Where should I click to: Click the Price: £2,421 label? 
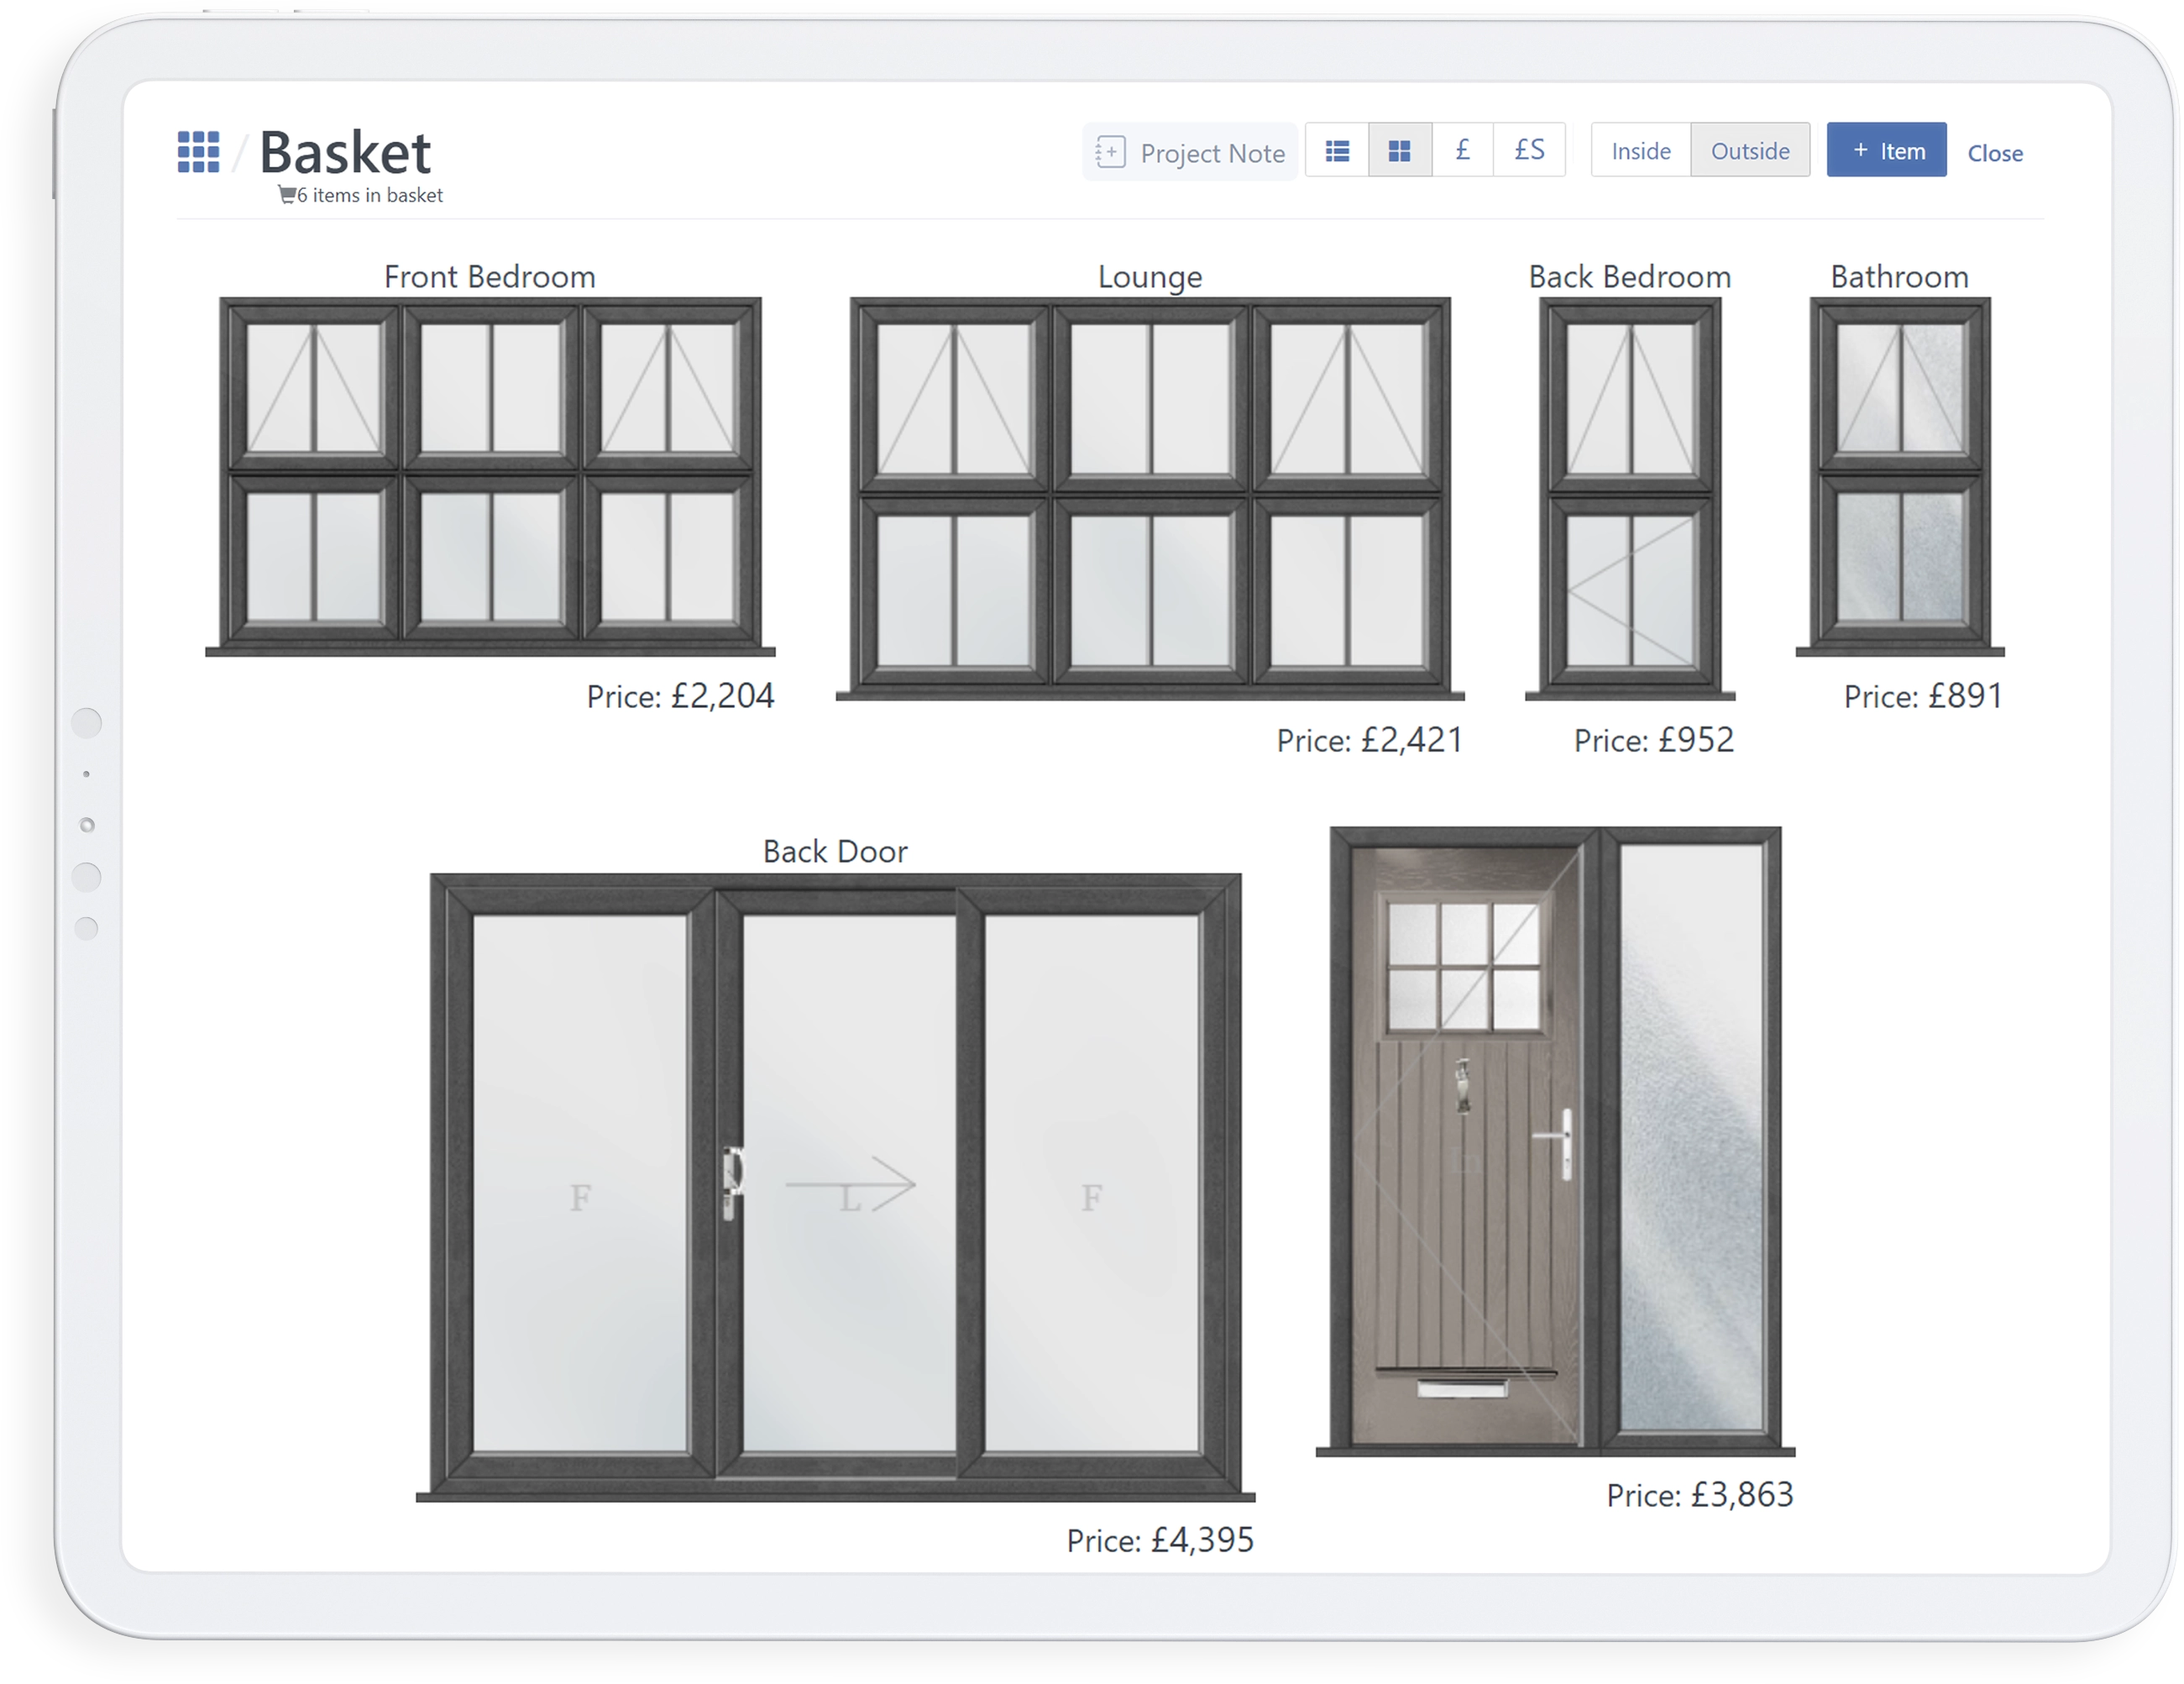click(x=1370, y=740)
